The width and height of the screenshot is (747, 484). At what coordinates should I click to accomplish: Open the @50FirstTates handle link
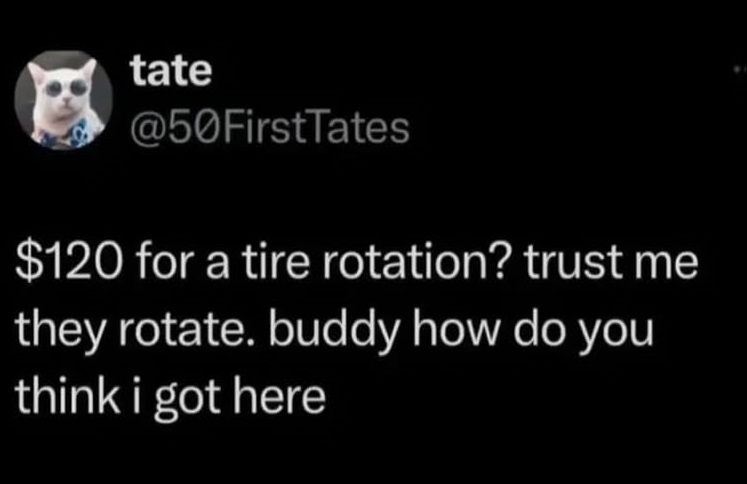[270, 127]
